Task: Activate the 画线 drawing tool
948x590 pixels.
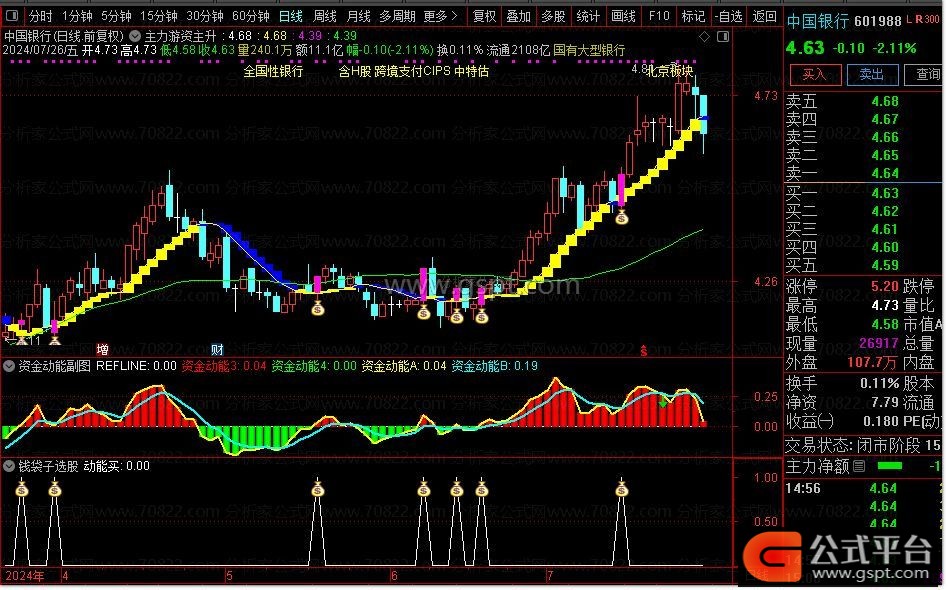Action: coord(623,16)
